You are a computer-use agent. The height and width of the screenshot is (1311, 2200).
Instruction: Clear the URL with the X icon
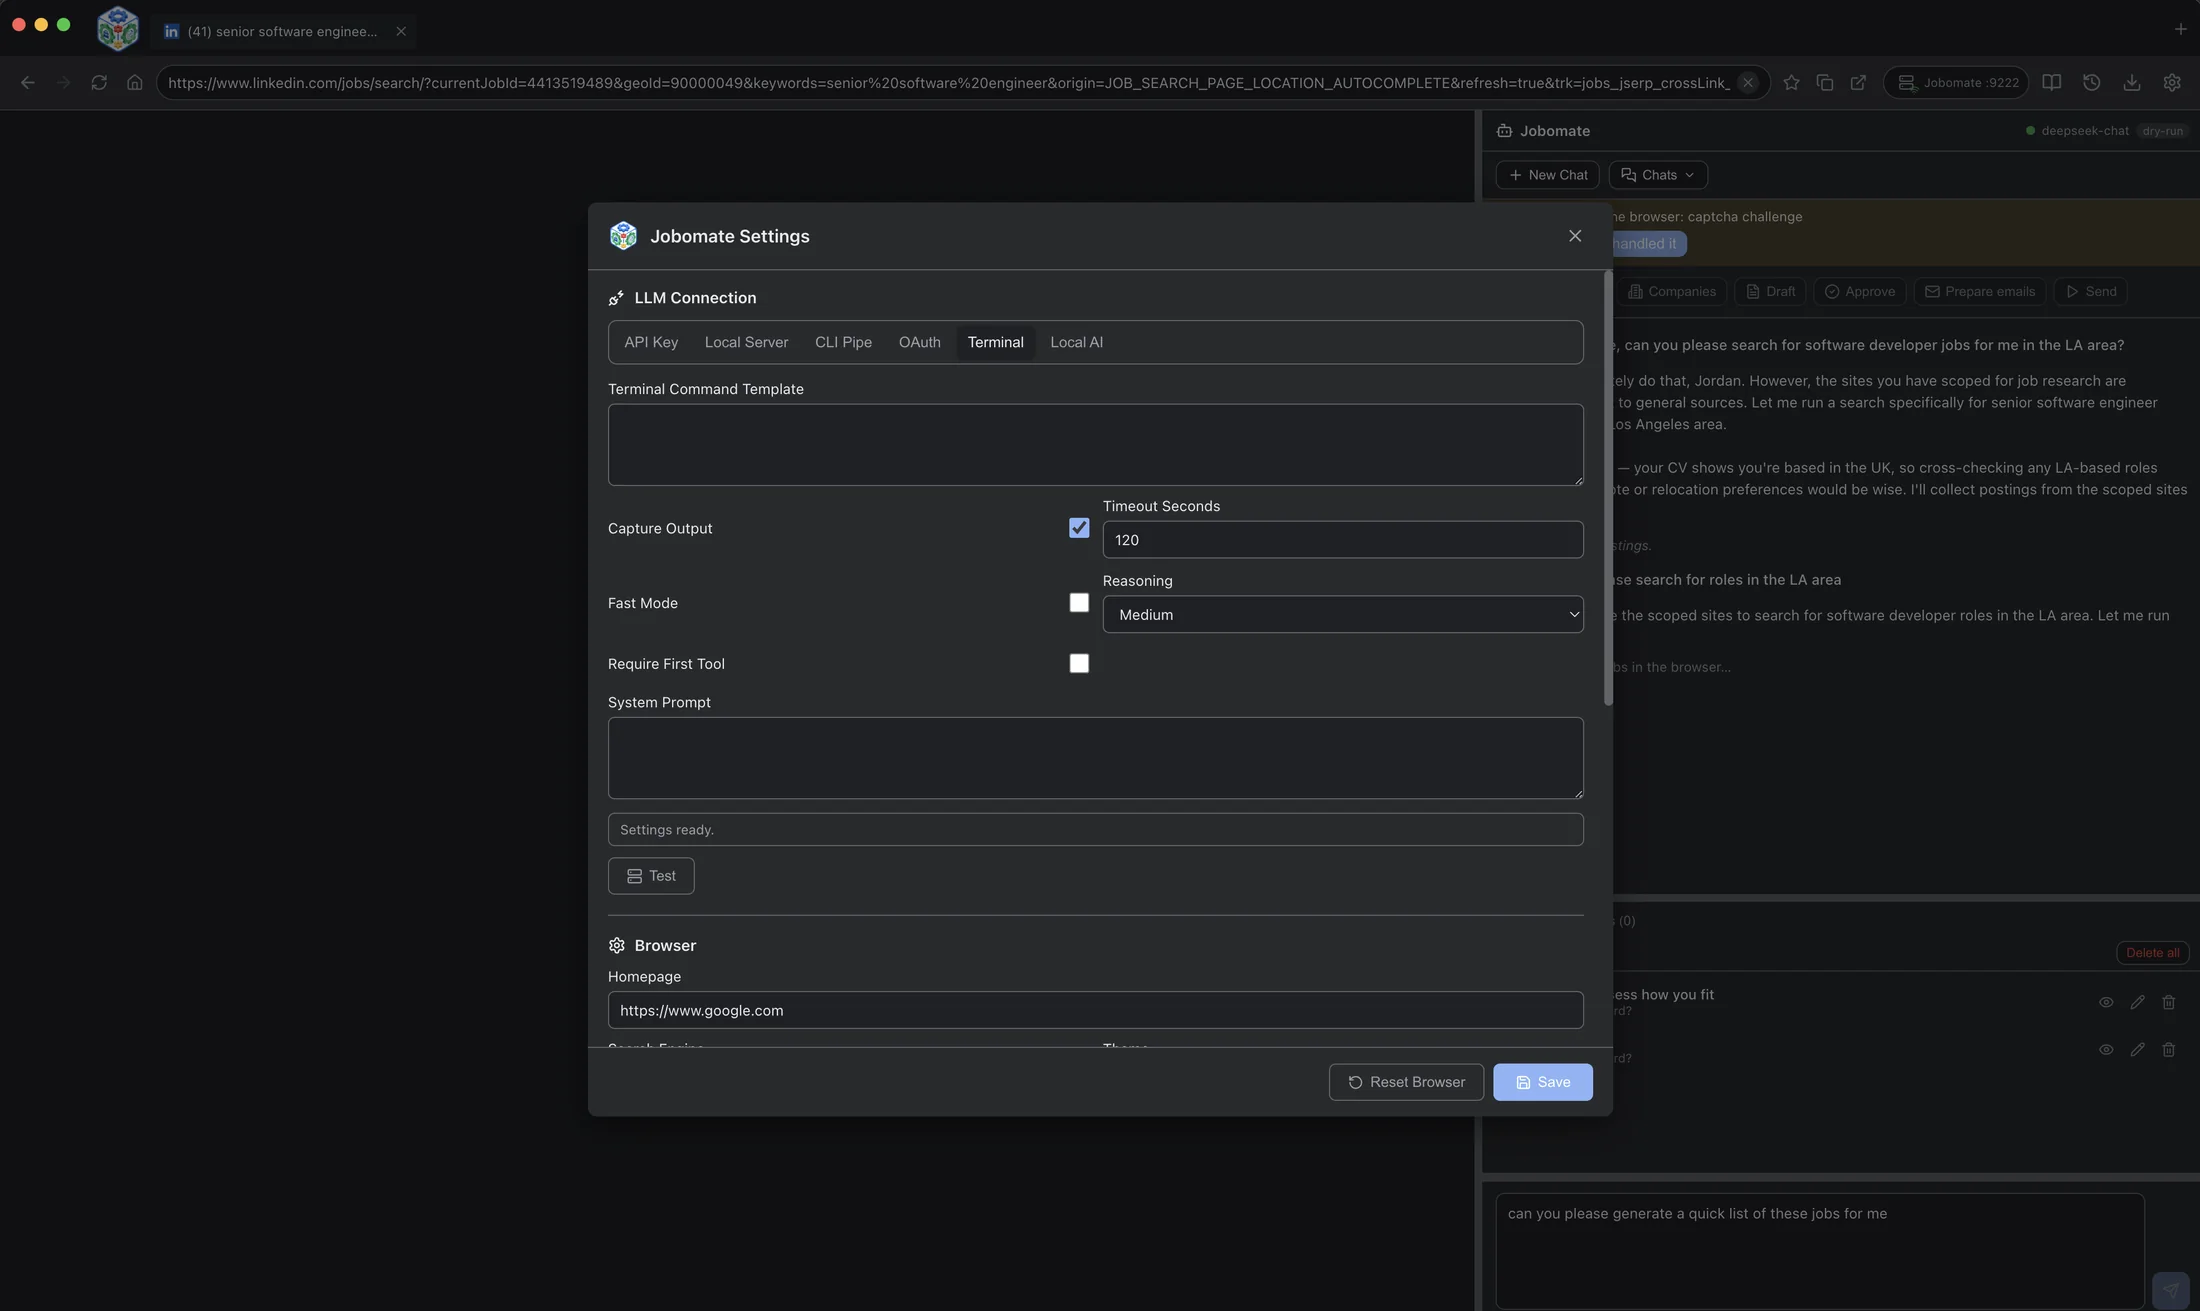(x=1748, y=83)
